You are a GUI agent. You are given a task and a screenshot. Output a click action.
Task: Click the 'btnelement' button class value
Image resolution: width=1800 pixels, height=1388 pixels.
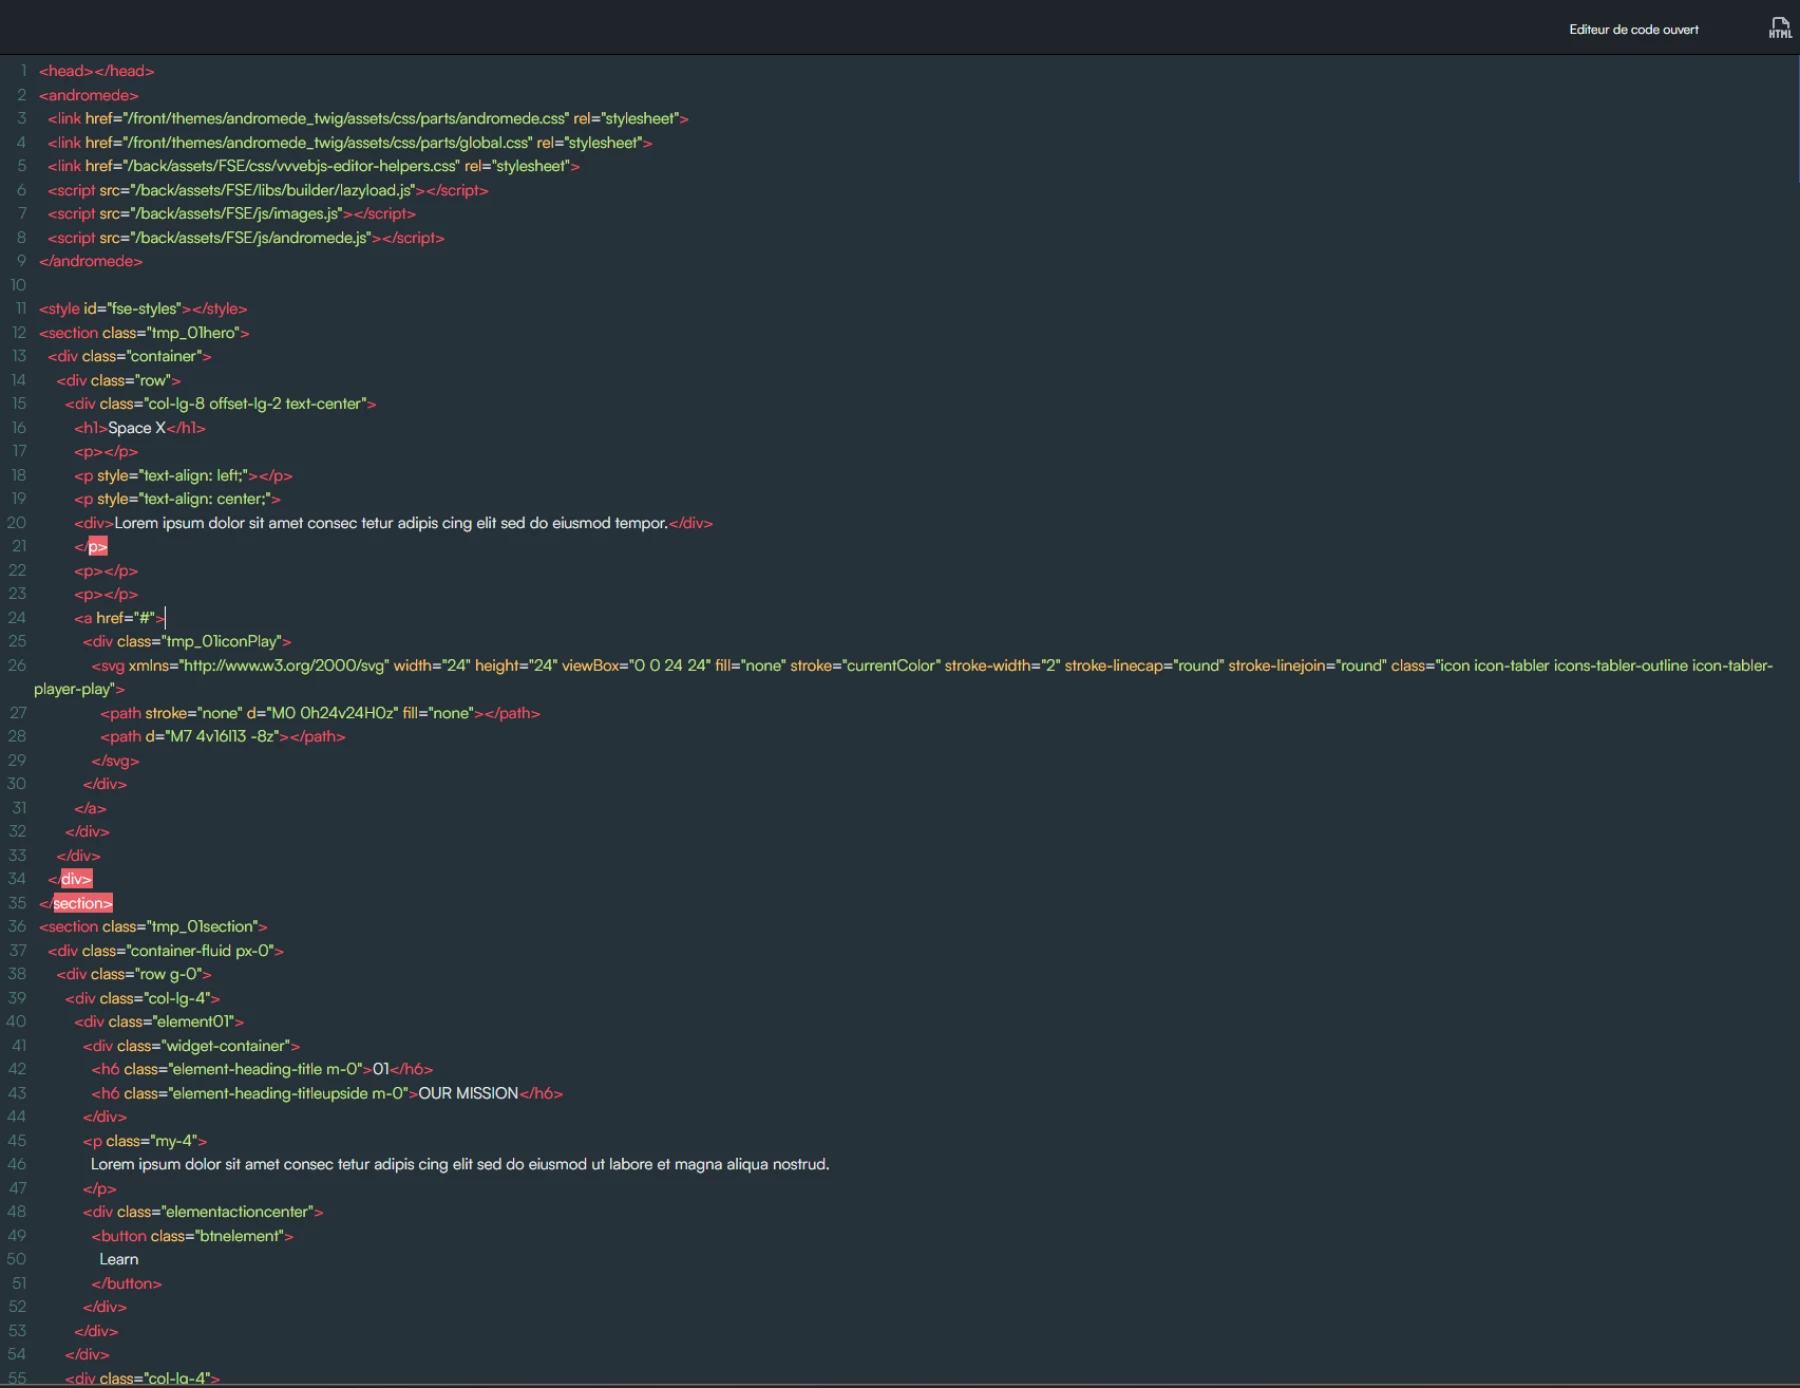[241, 1236]
